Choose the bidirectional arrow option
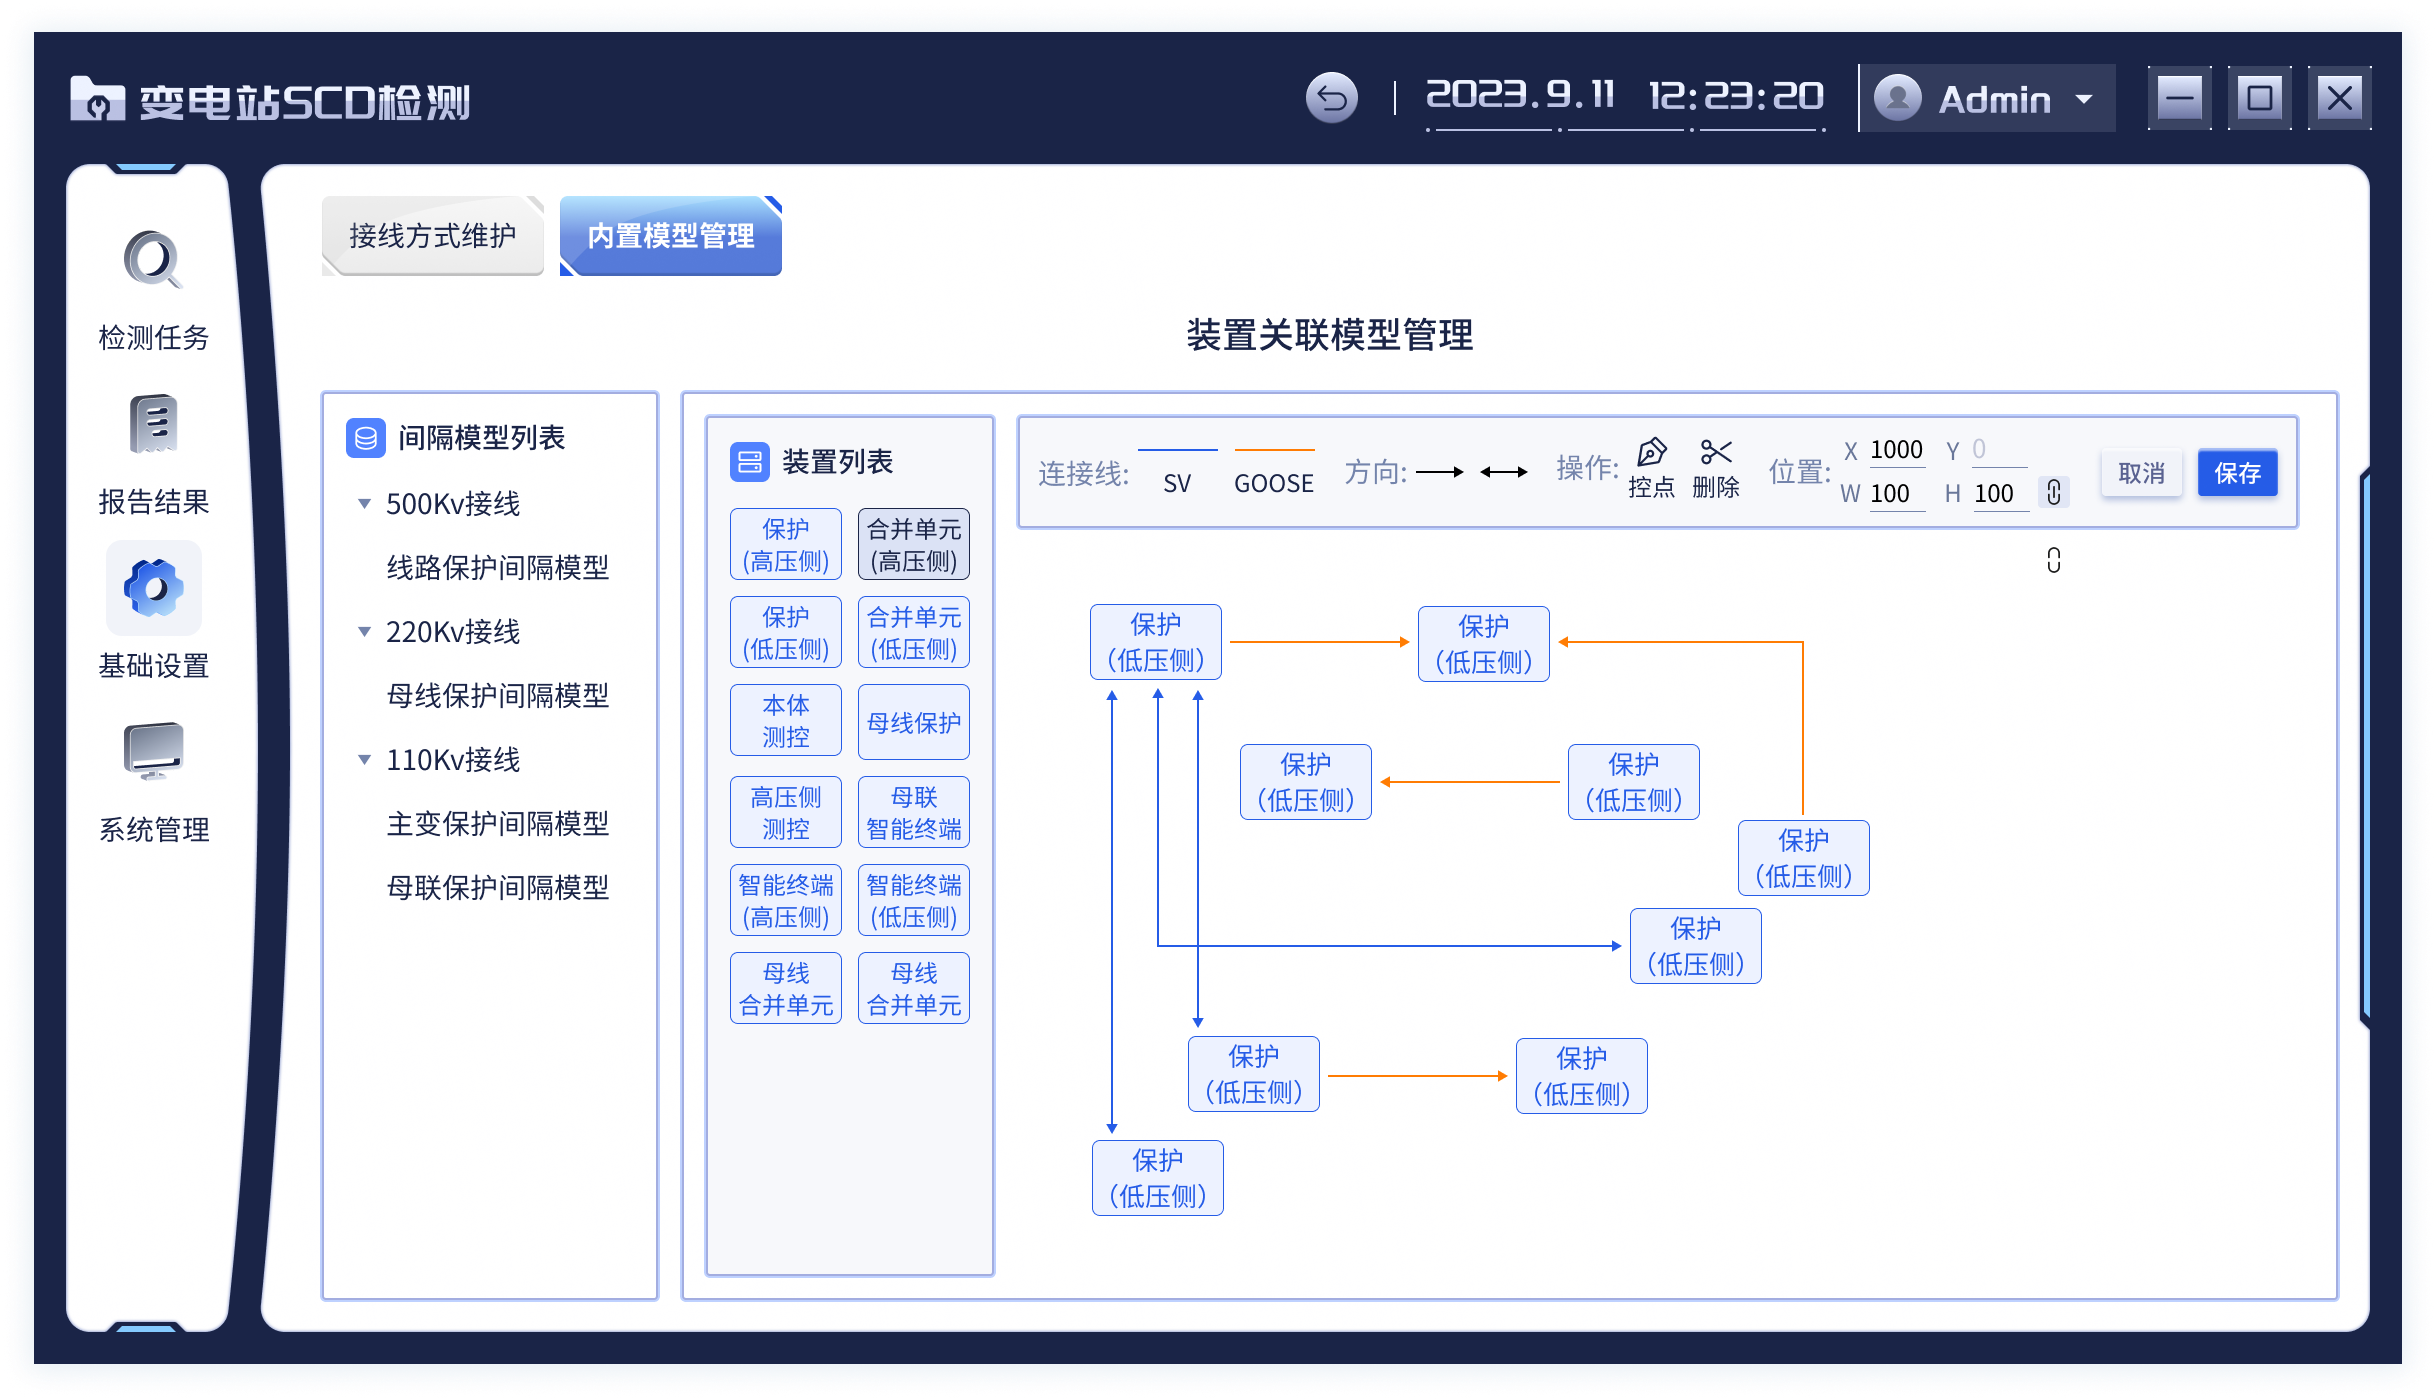Viewport: 2436px width, 1400px height. point(1503,472)
